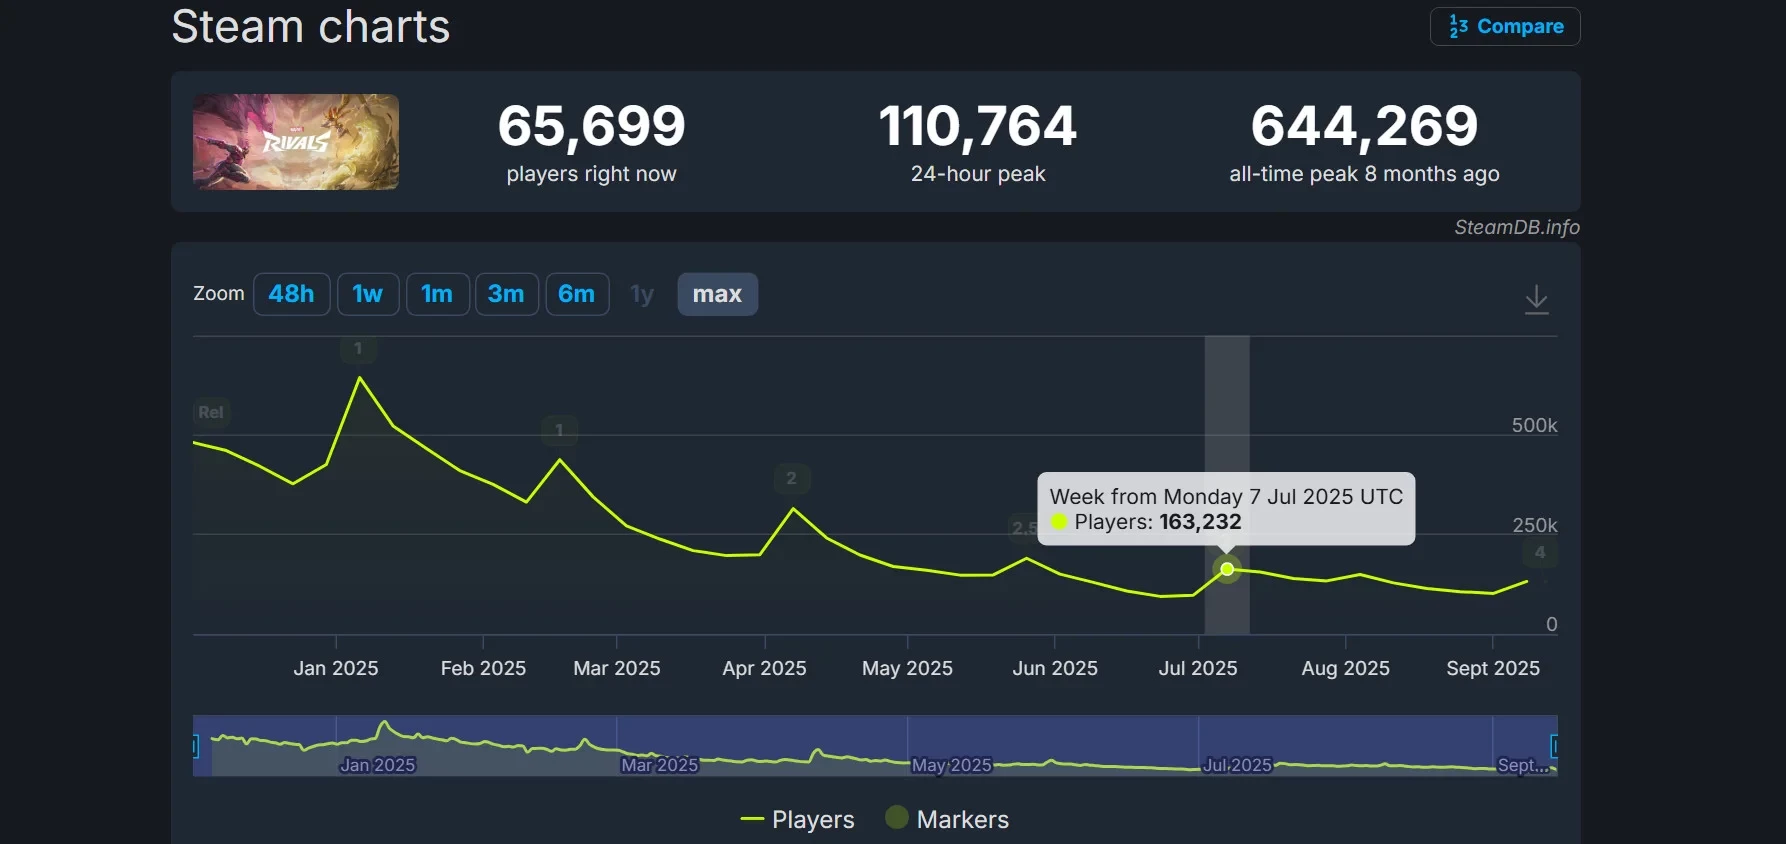Open the SteamDB.info link
The height and width of the screenshot is (844, 1786).
(x=1516, y=227)
